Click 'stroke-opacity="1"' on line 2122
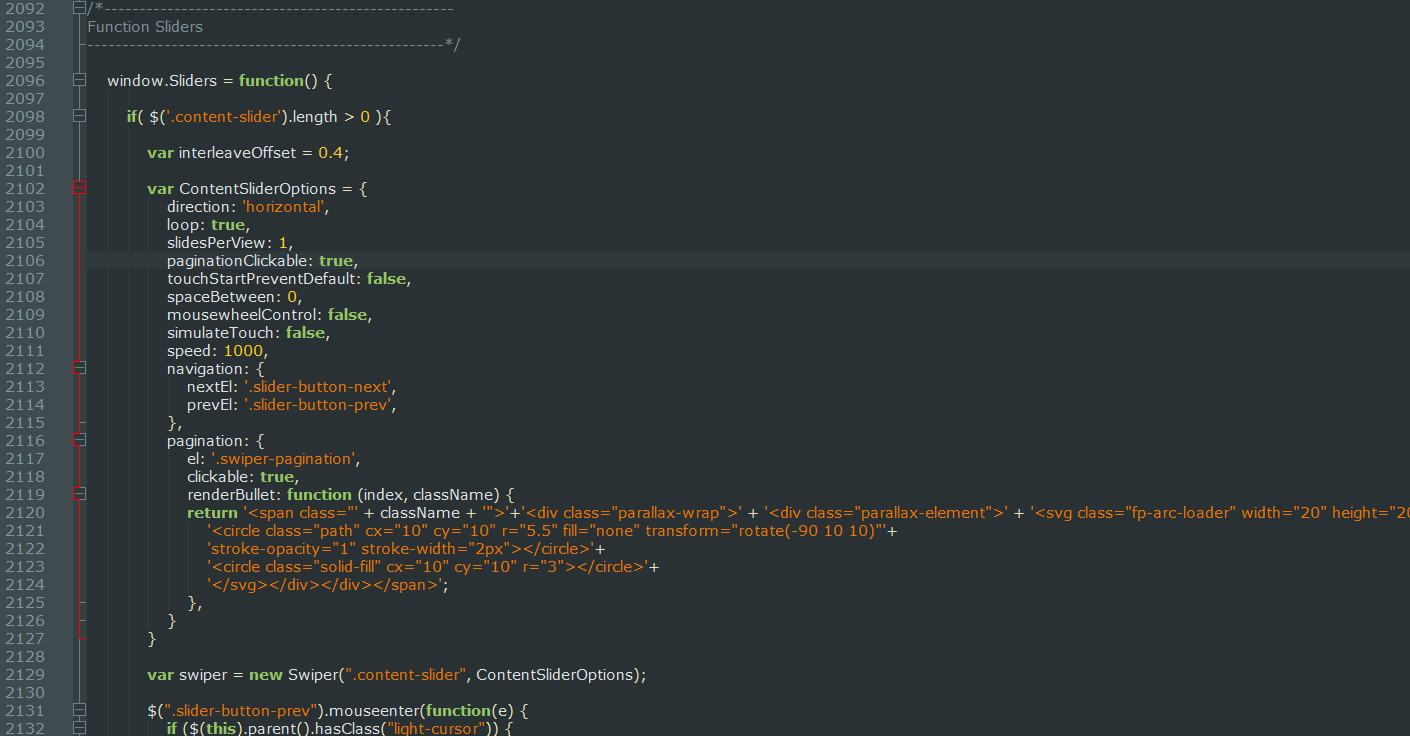Screen dimensions: 1410x736 tap(281, 549)
